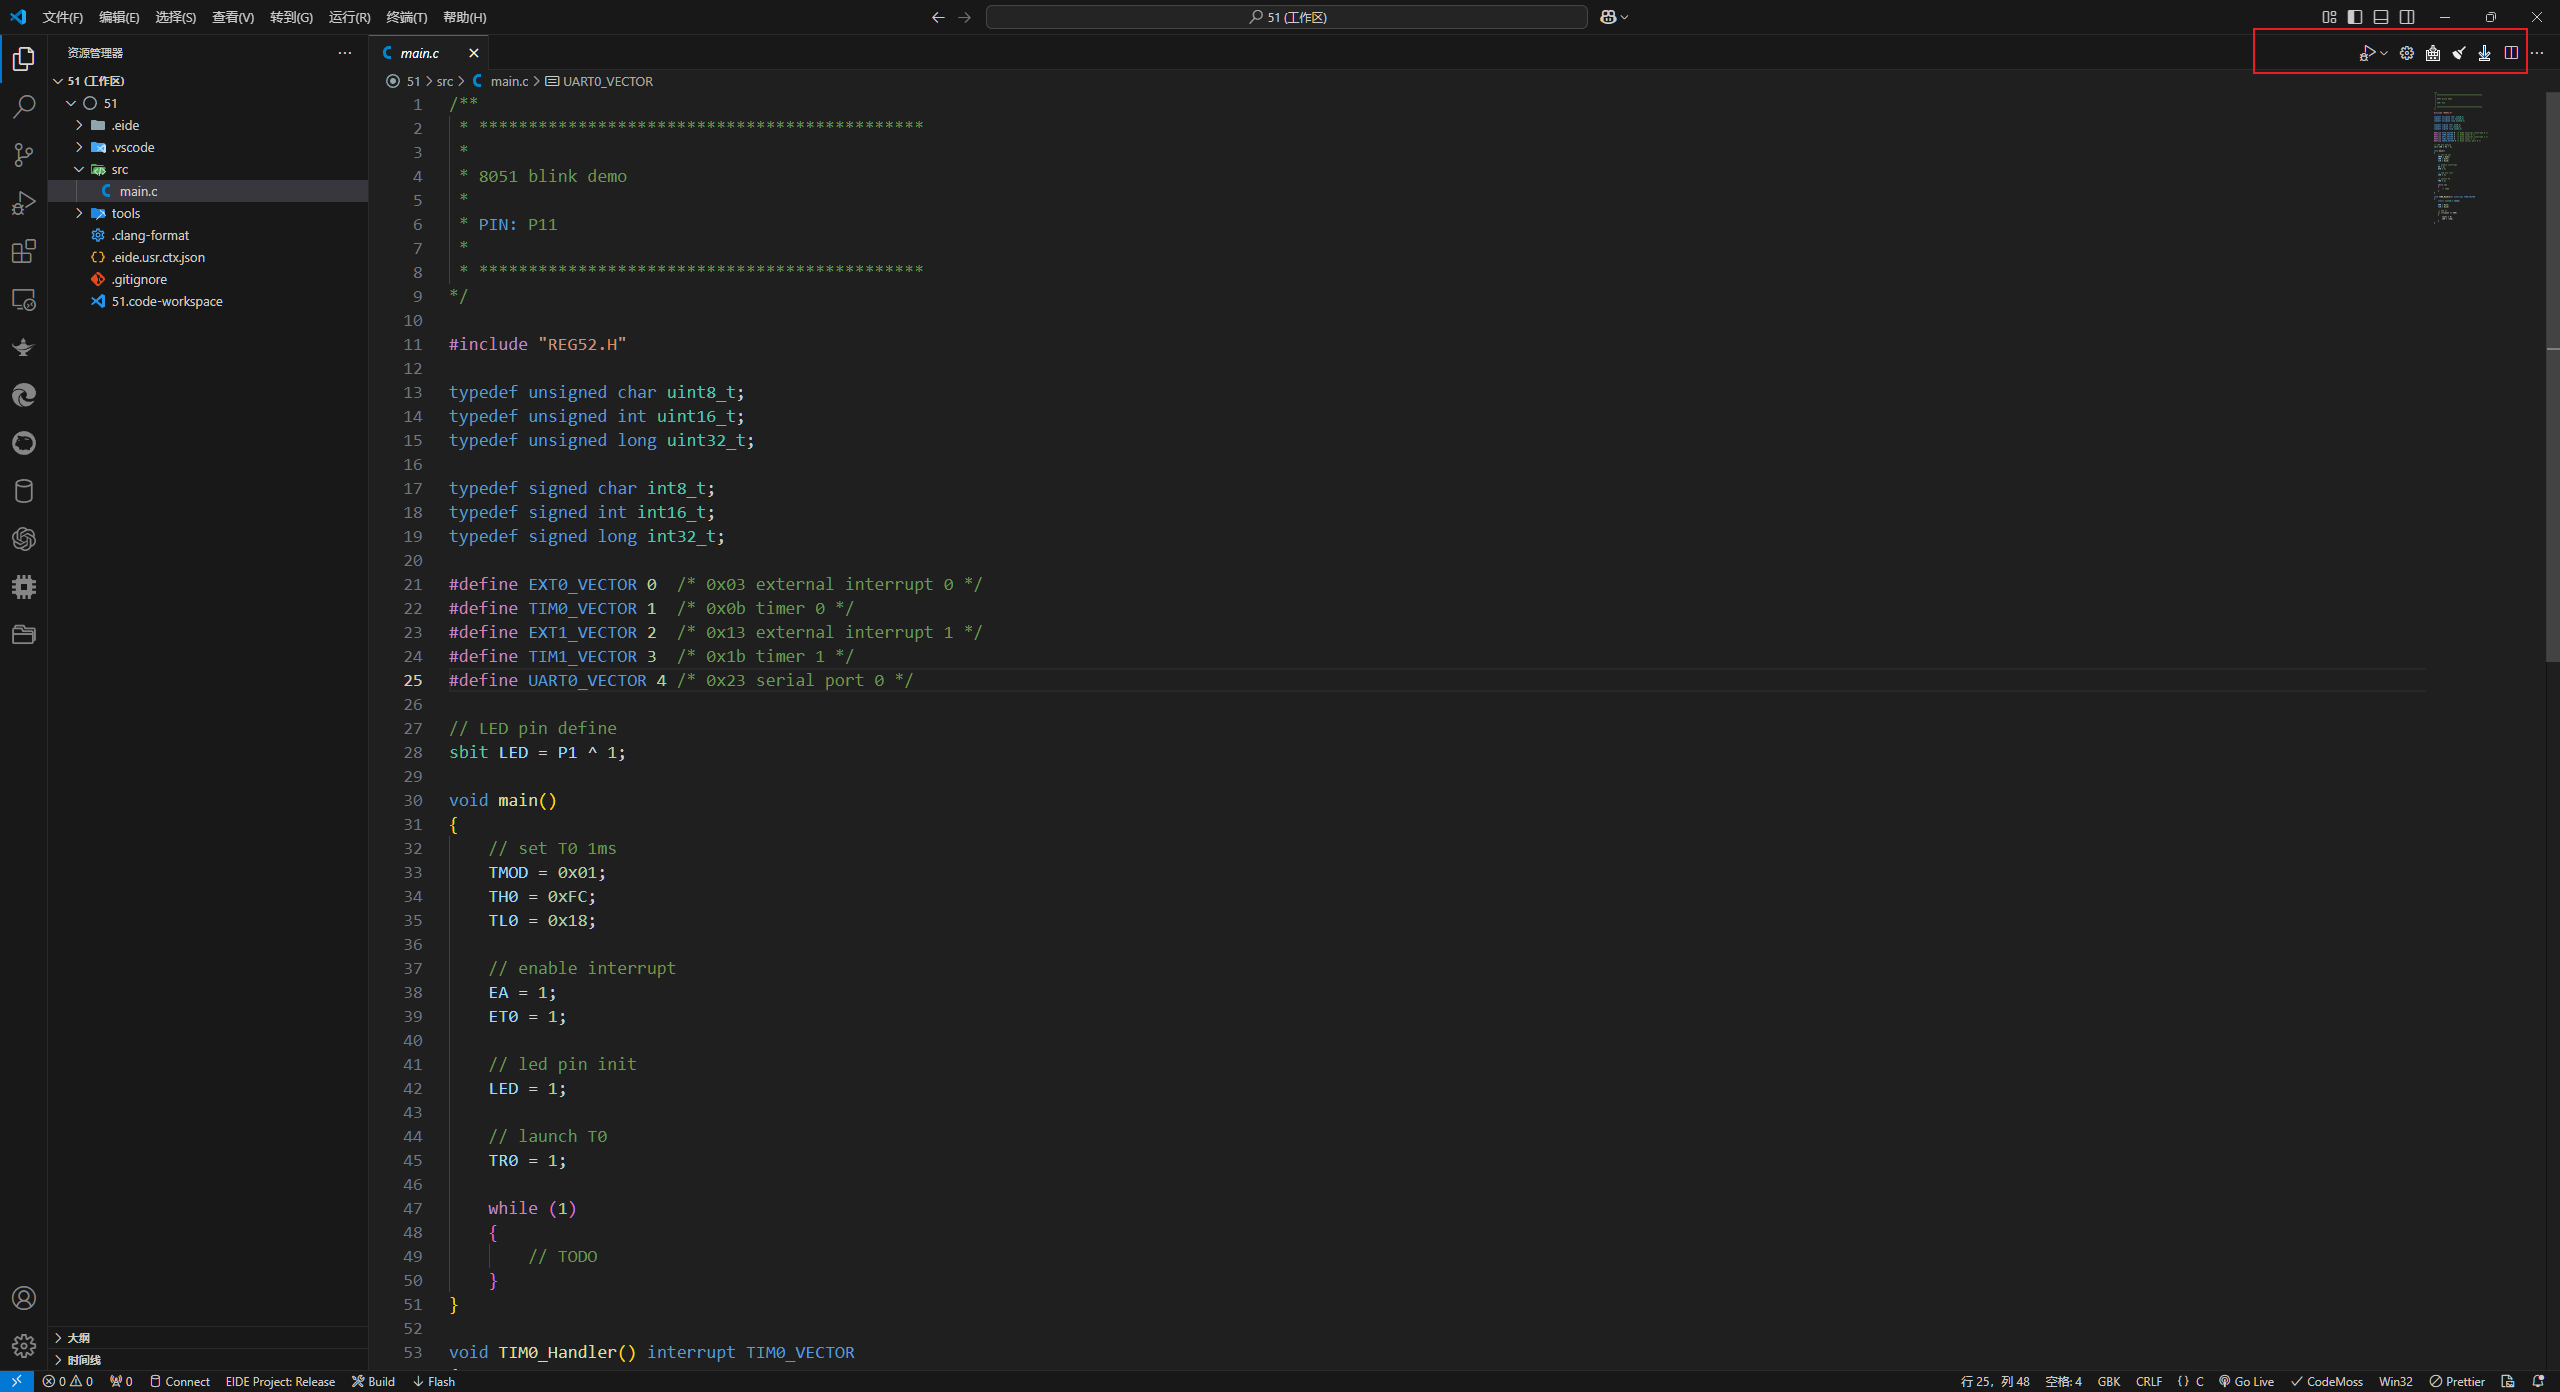The height and width of the screenshot is (1392, 2560).
Task: Click the errors and warnings count
Action: (68, 1381)
